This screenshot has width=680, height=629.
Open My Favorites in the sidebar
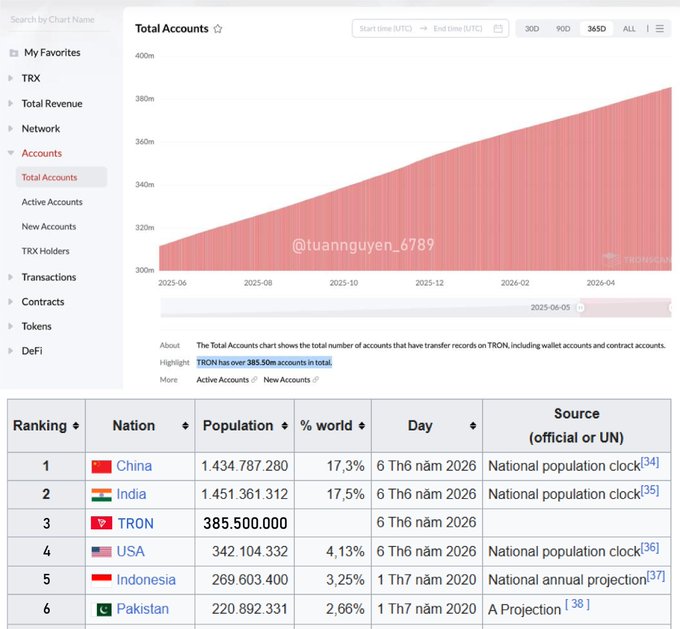point(52,53)
